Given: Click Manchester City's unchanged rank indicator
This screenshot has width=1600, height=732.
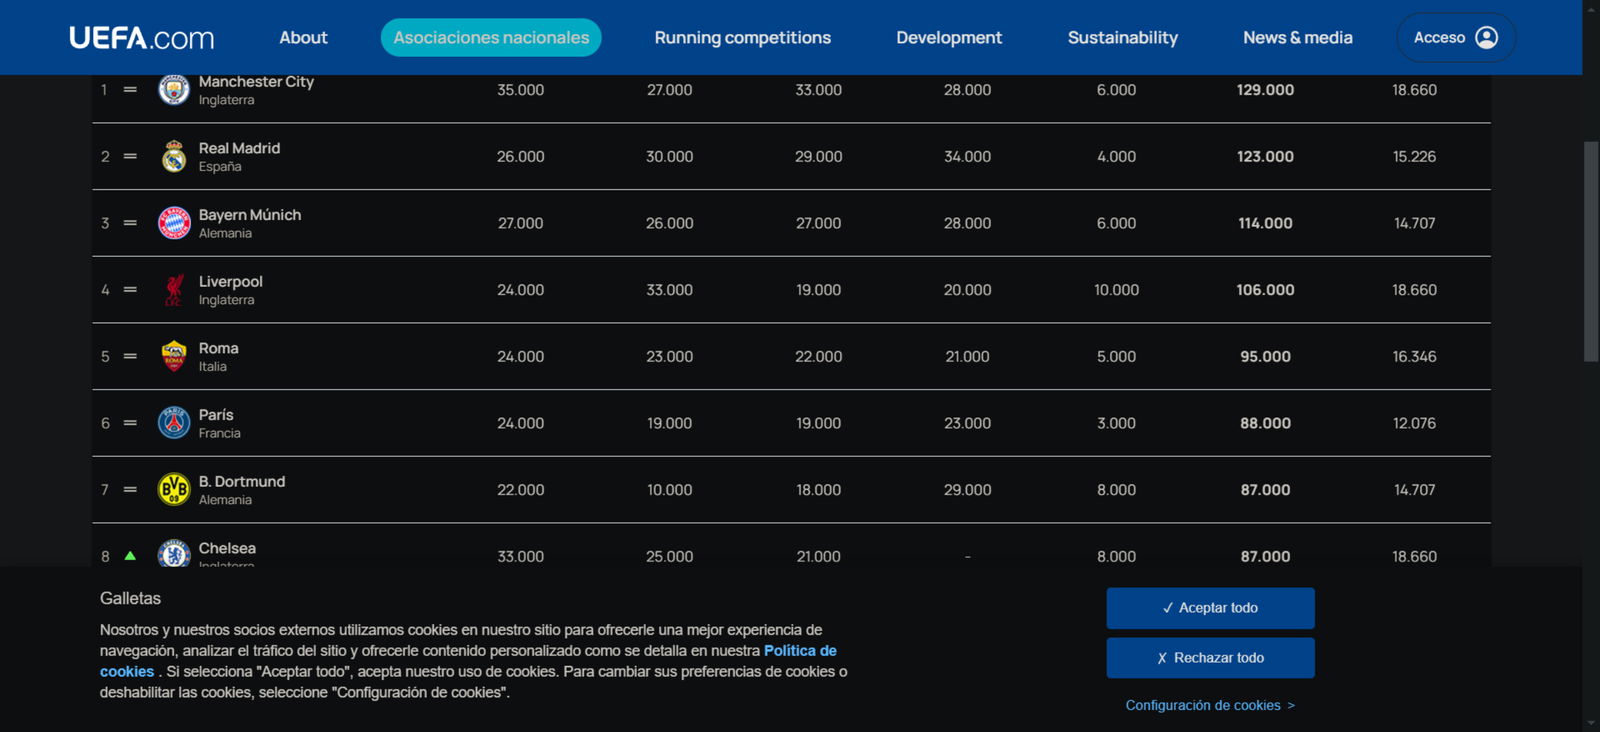Looking at the screenshot, I should tap(130, 90).
